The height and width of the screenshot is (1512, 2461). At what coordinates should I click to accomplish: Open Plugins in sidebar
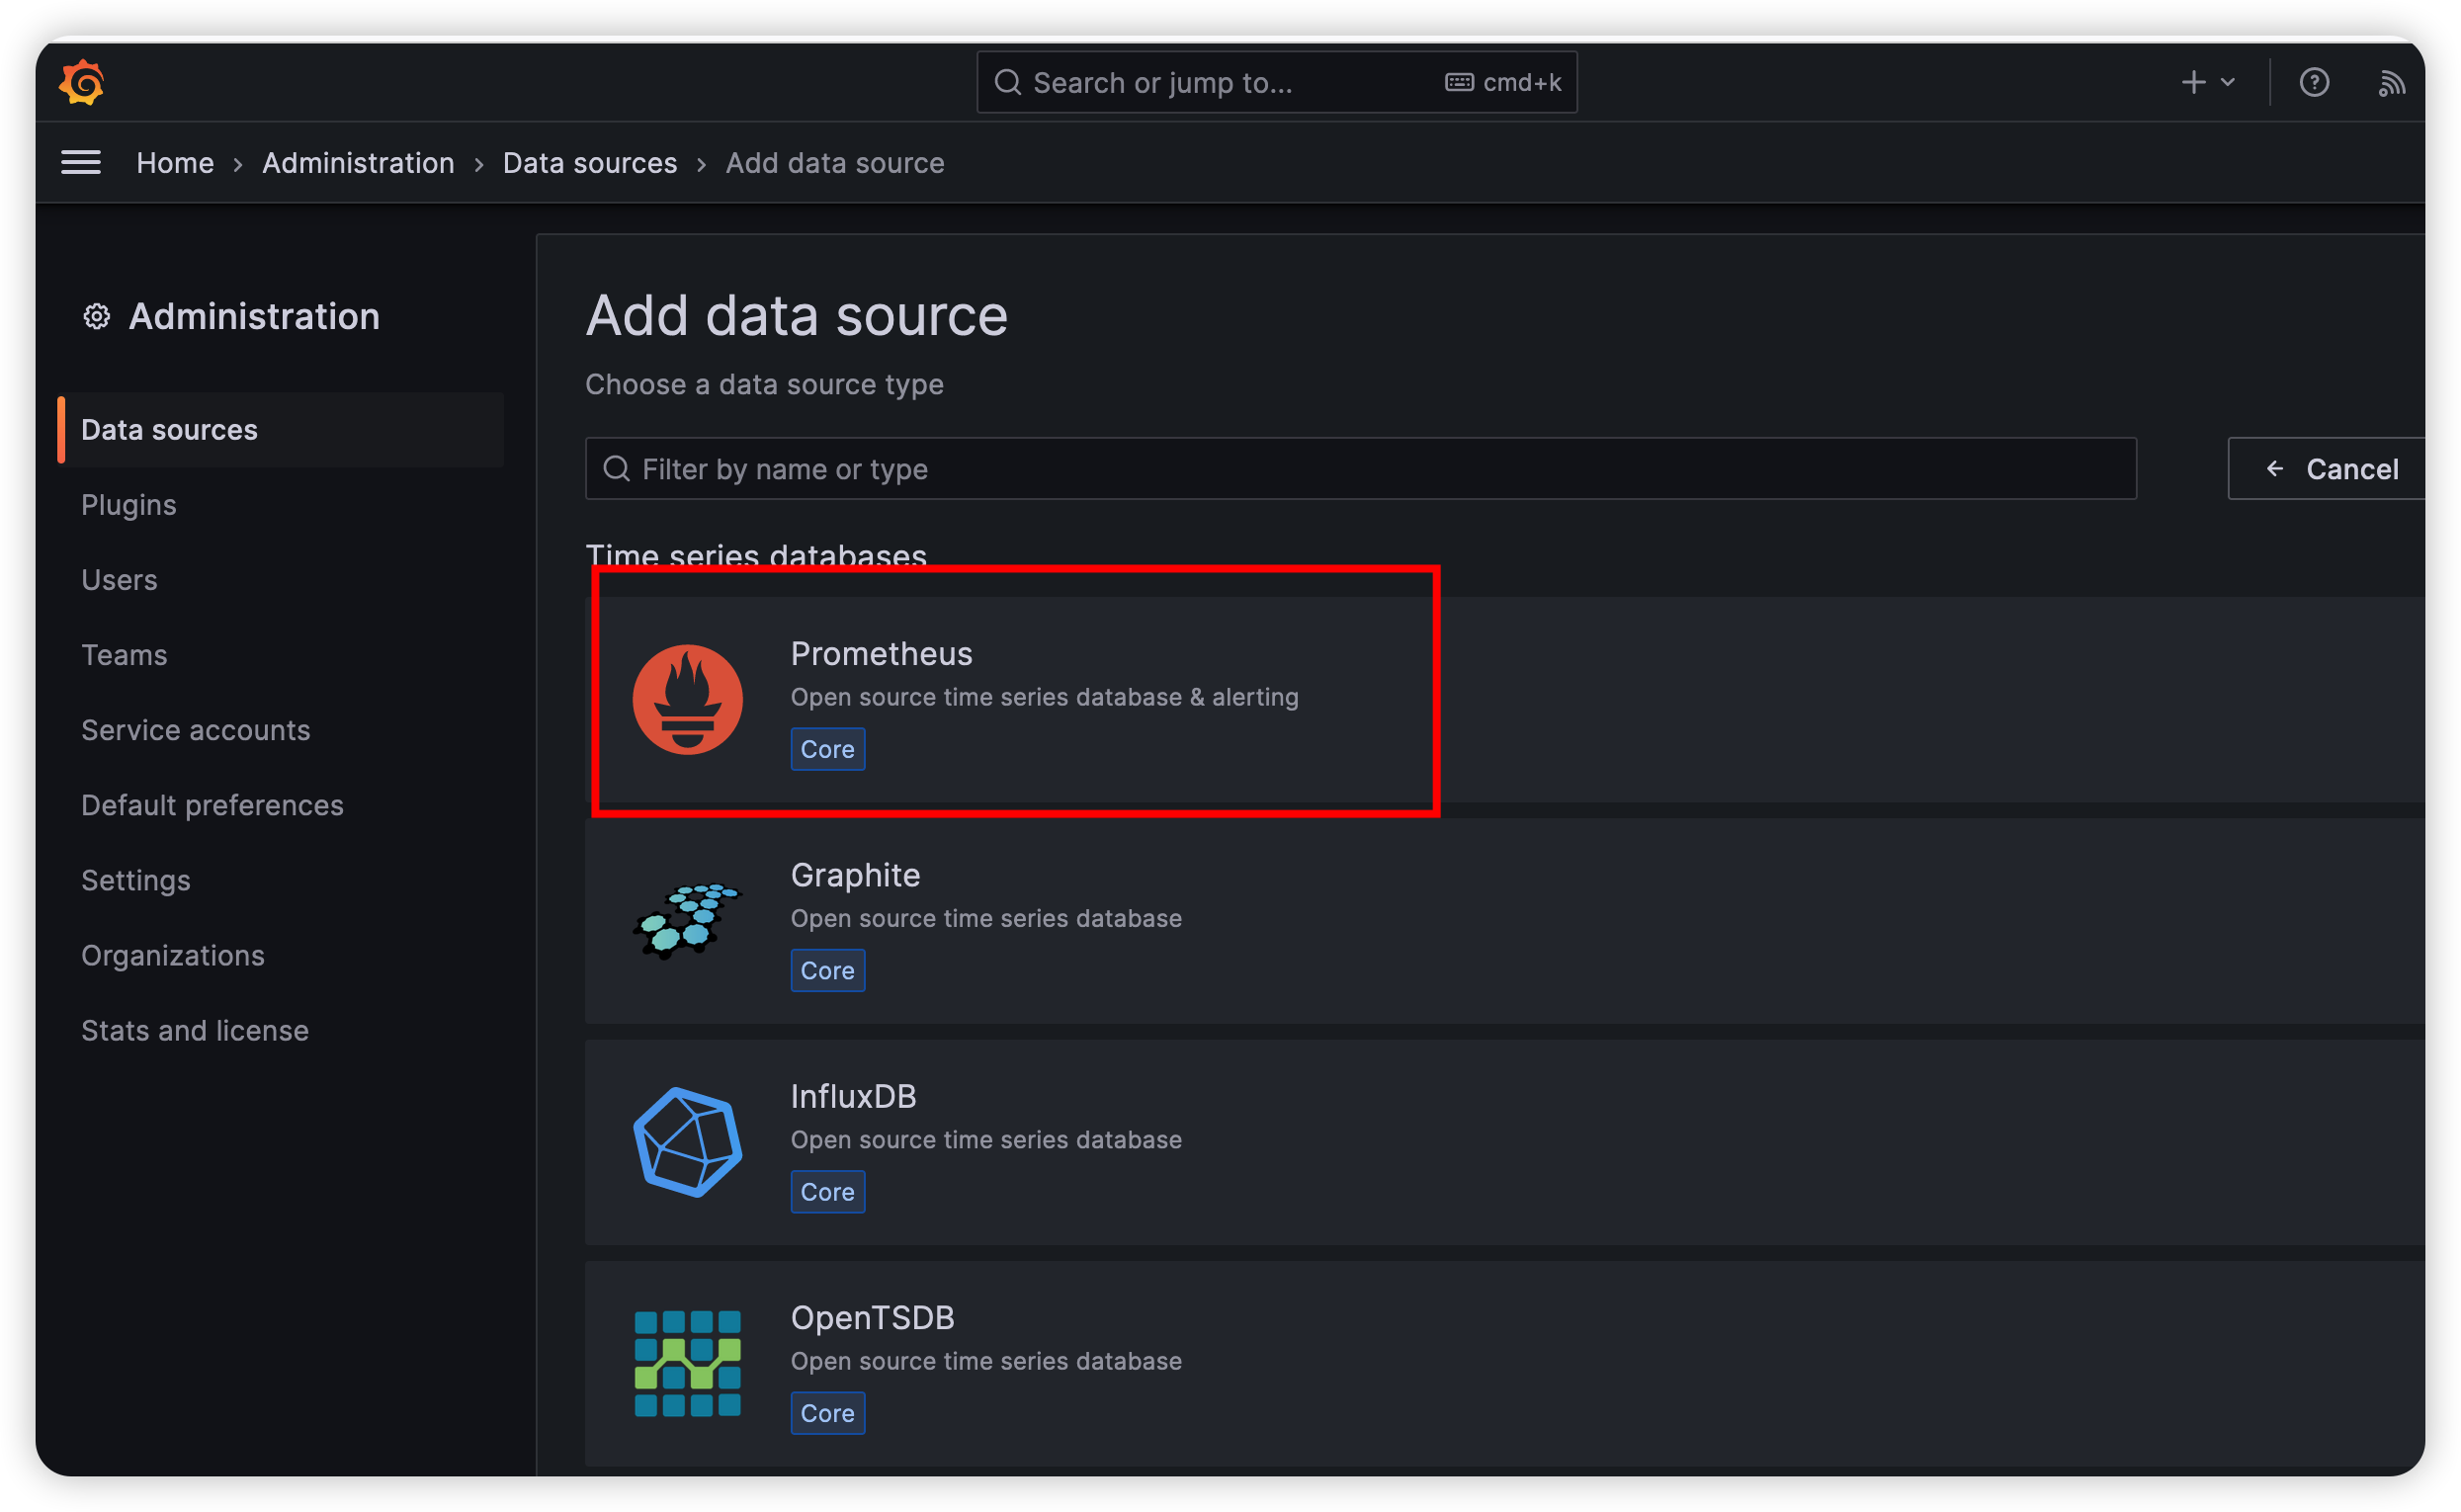click(x=129, y=505)
